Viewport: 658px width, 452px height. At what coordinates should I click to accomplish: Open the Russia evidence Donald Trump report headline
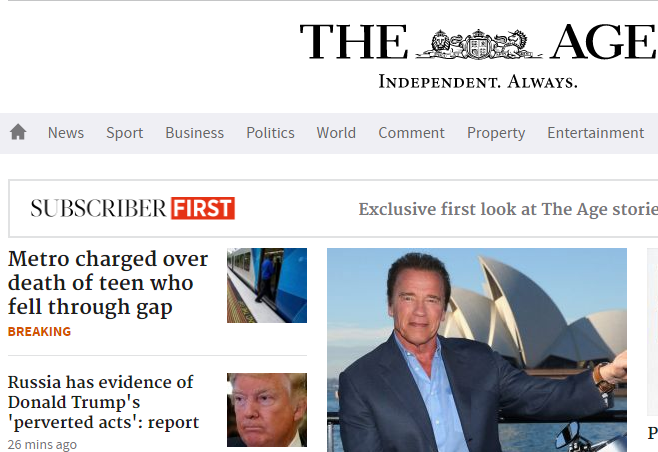click(103, 402)
